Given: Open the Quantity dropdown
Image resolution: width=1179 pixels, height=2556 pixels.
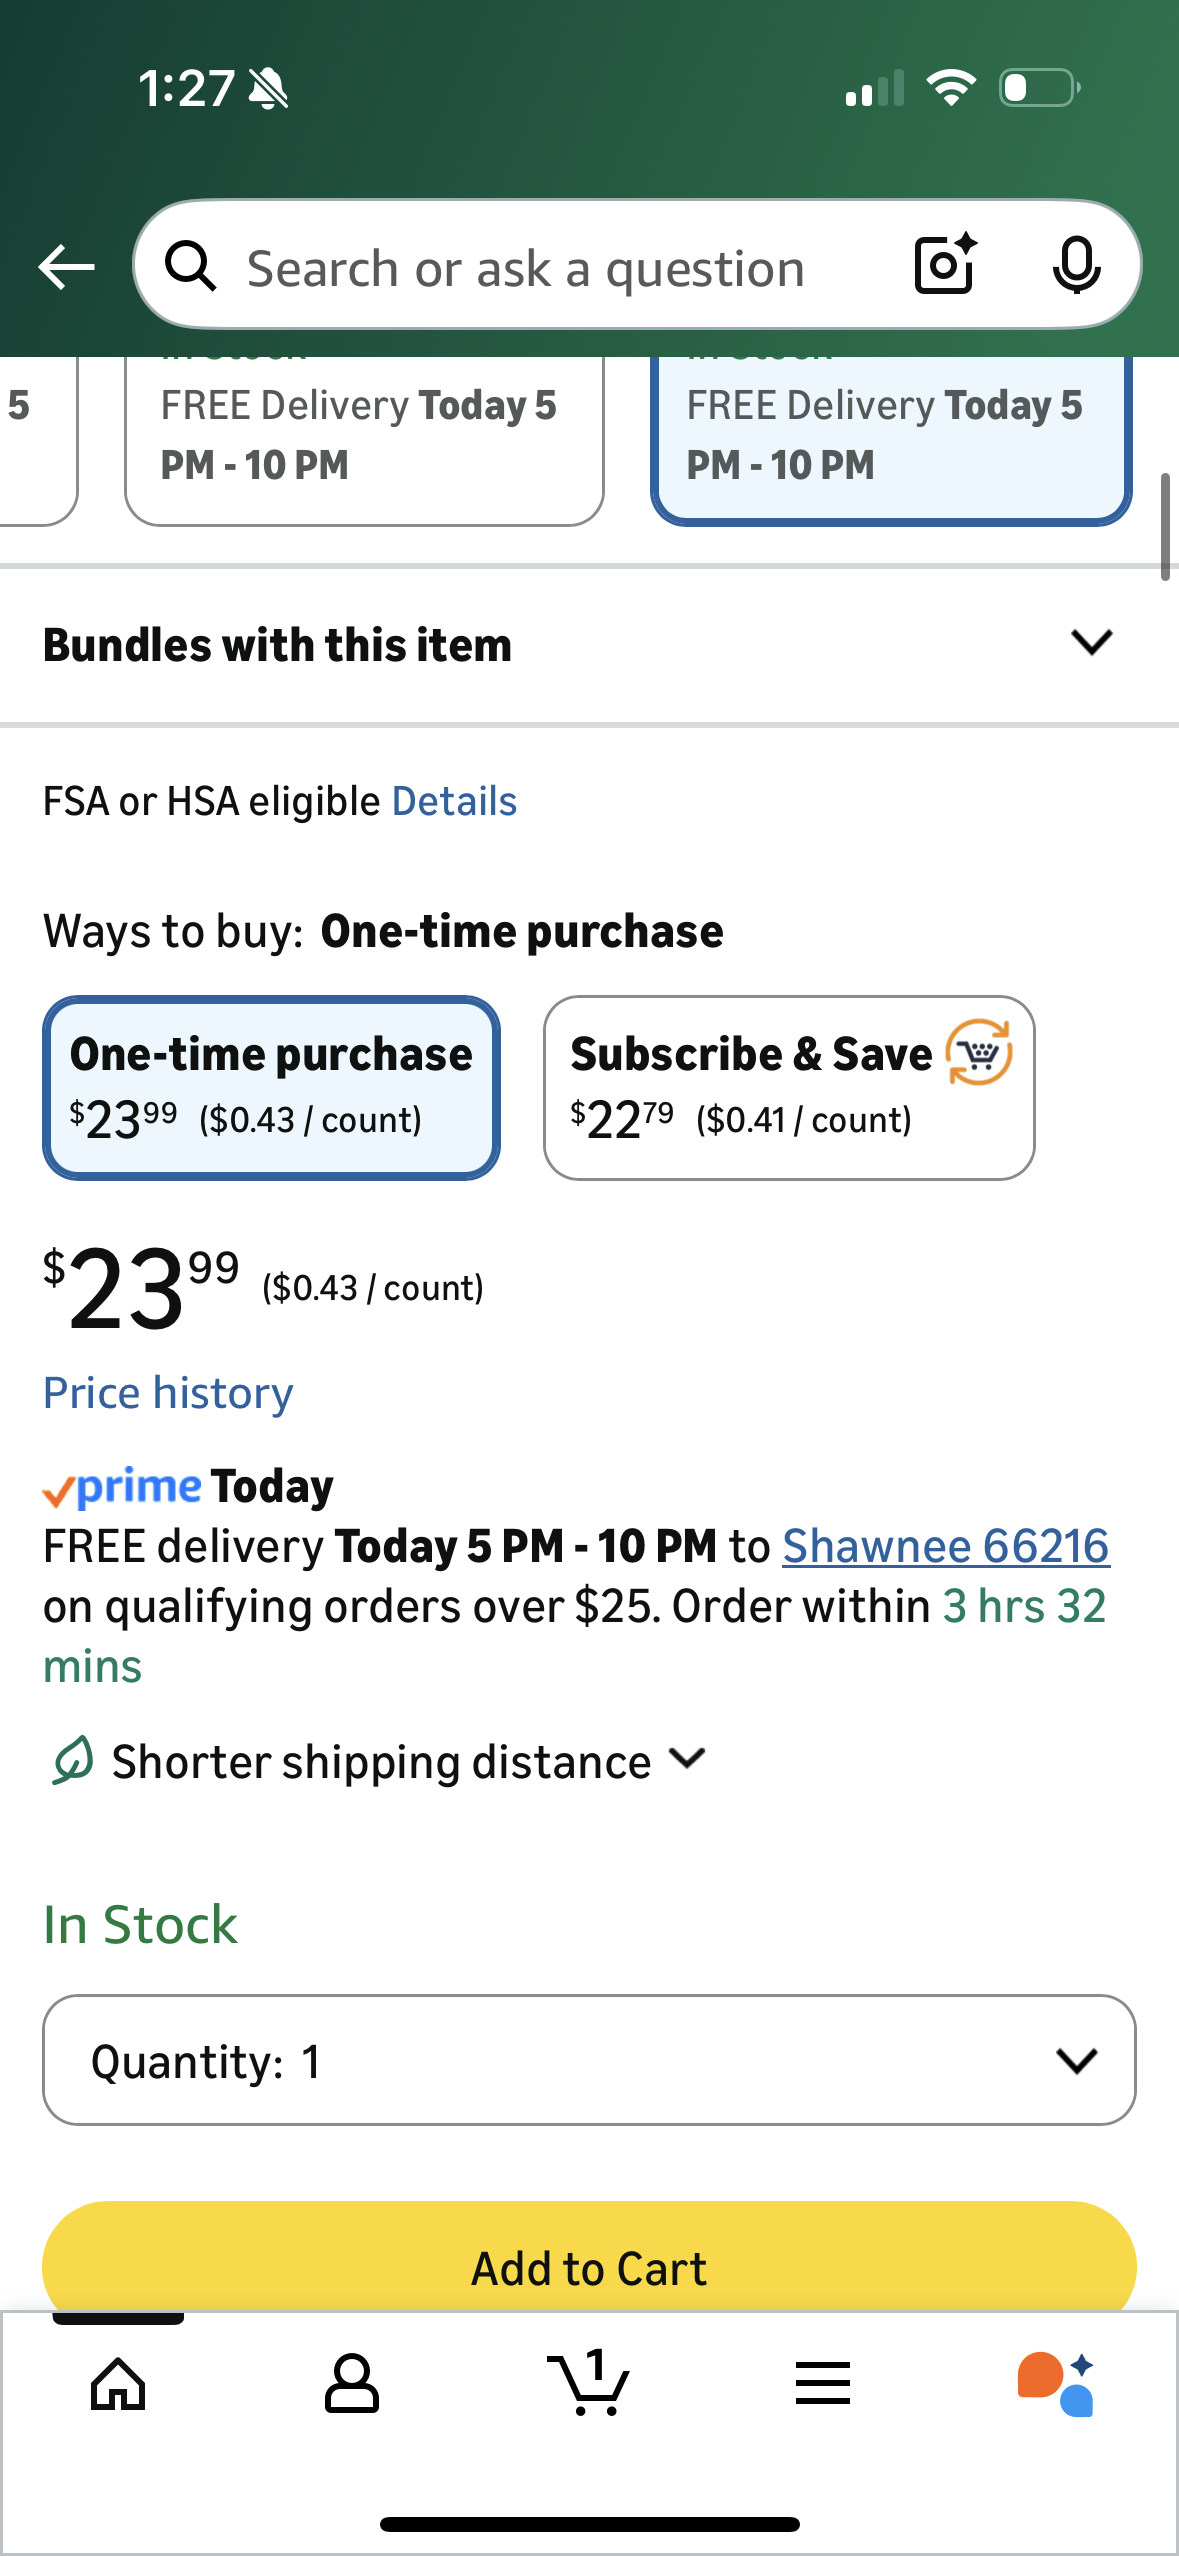Looking at the screenshot, I should [588, 2060].
